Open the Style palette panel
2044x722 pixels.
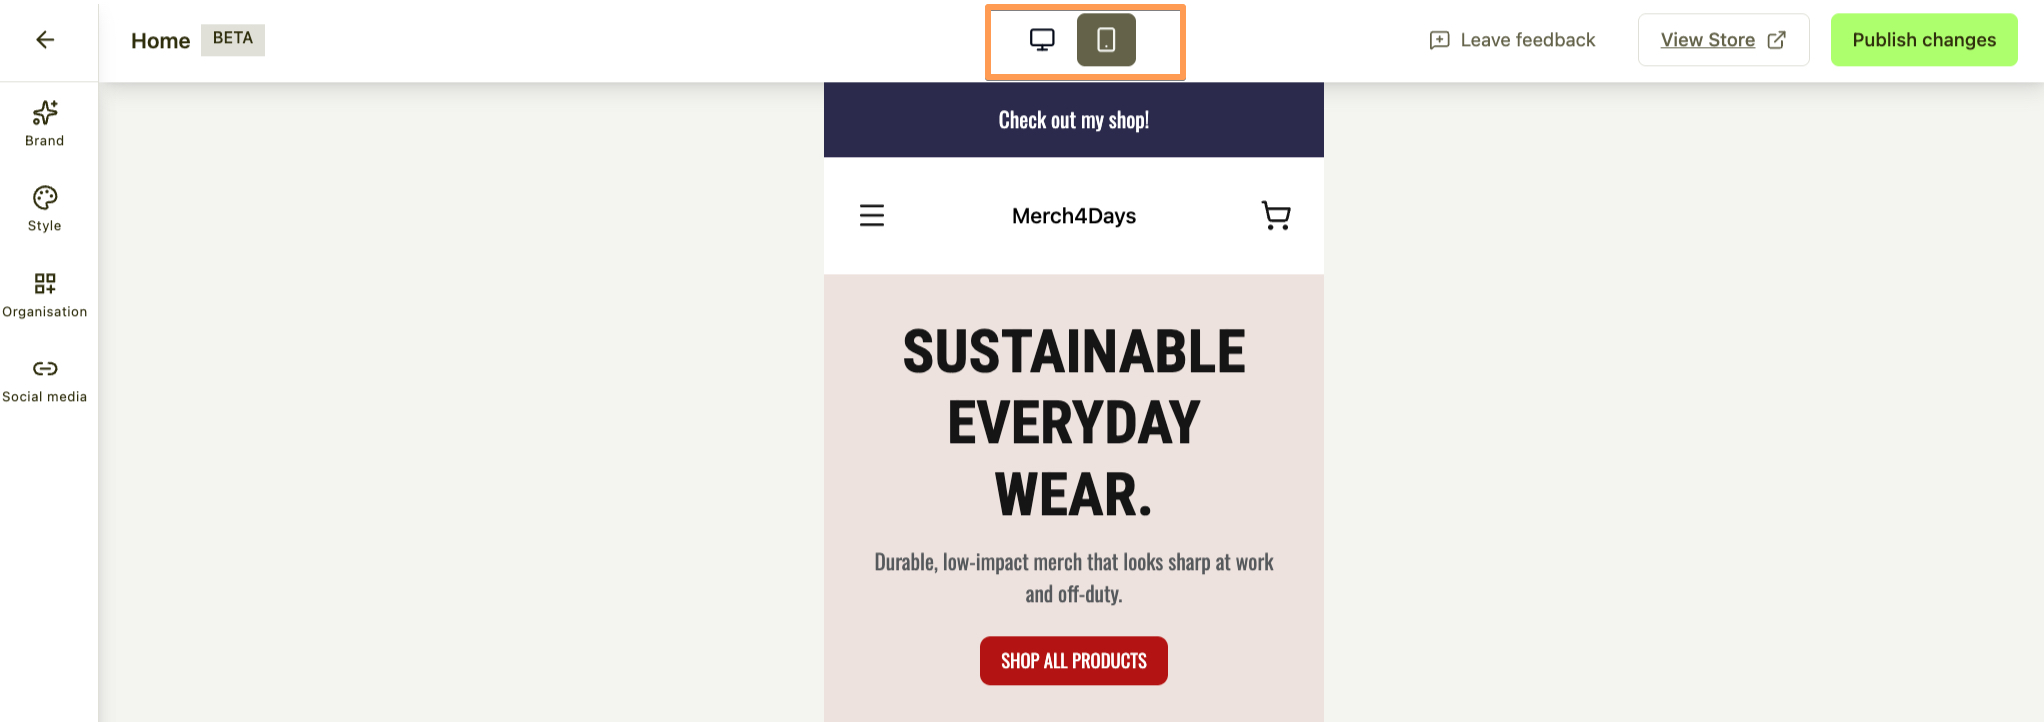click(x=45, y=209)
